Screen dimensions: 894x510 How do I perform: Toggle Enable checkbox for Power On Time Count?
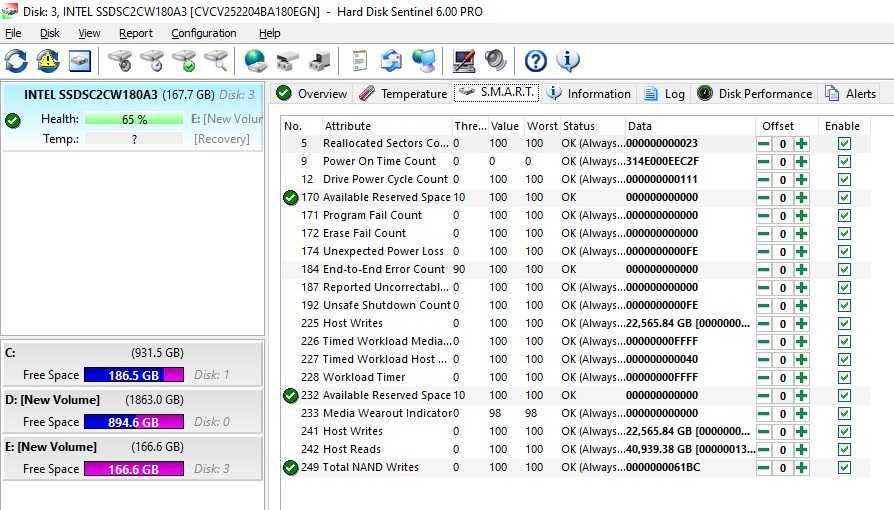(x=844, y=161)
